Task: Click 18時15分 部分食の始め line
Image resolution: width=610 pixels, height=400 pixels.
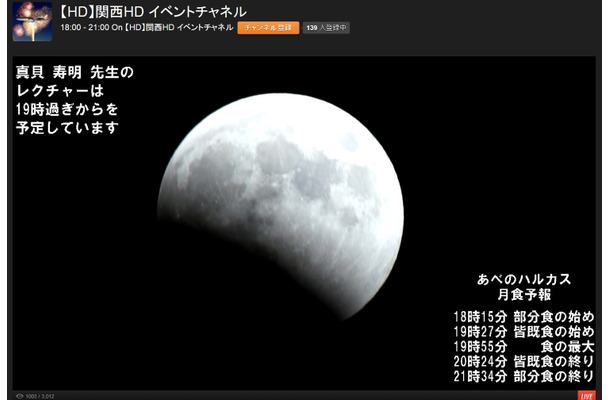Action: (524, 317)
